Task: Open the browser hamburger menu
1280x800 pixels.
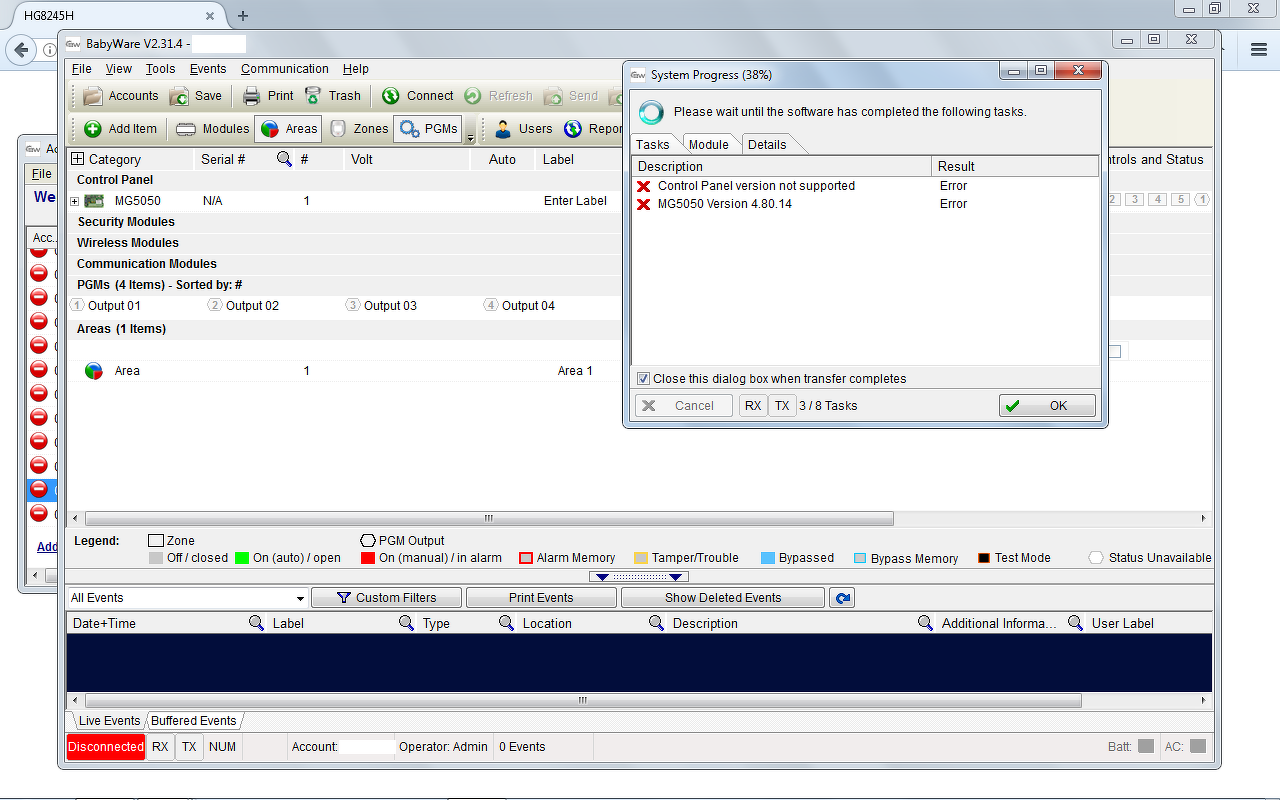Action: [1259, 49]
